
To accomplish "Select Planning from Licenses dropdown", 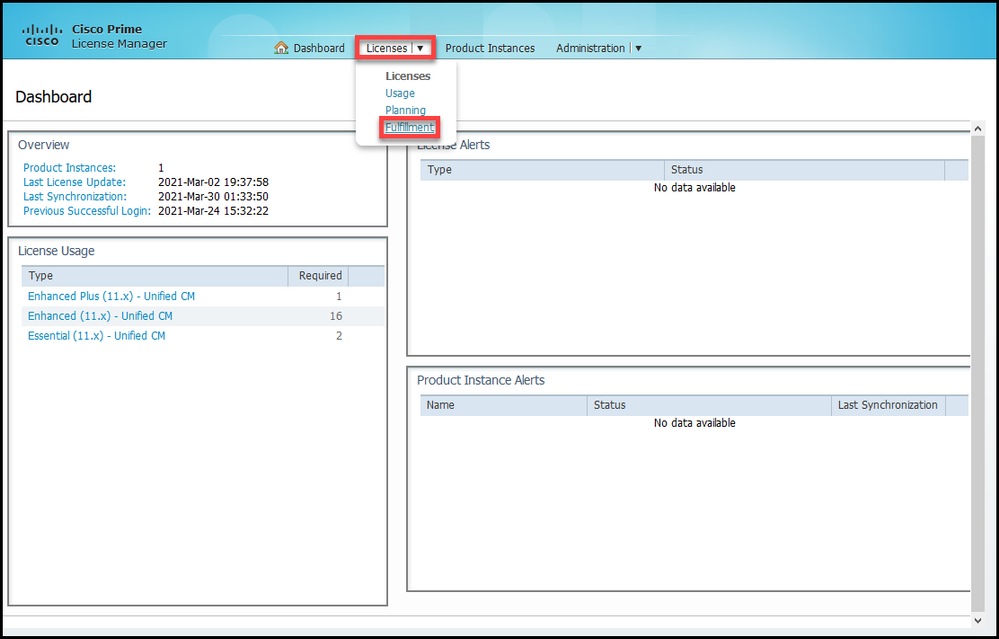I will pos(405,110).
